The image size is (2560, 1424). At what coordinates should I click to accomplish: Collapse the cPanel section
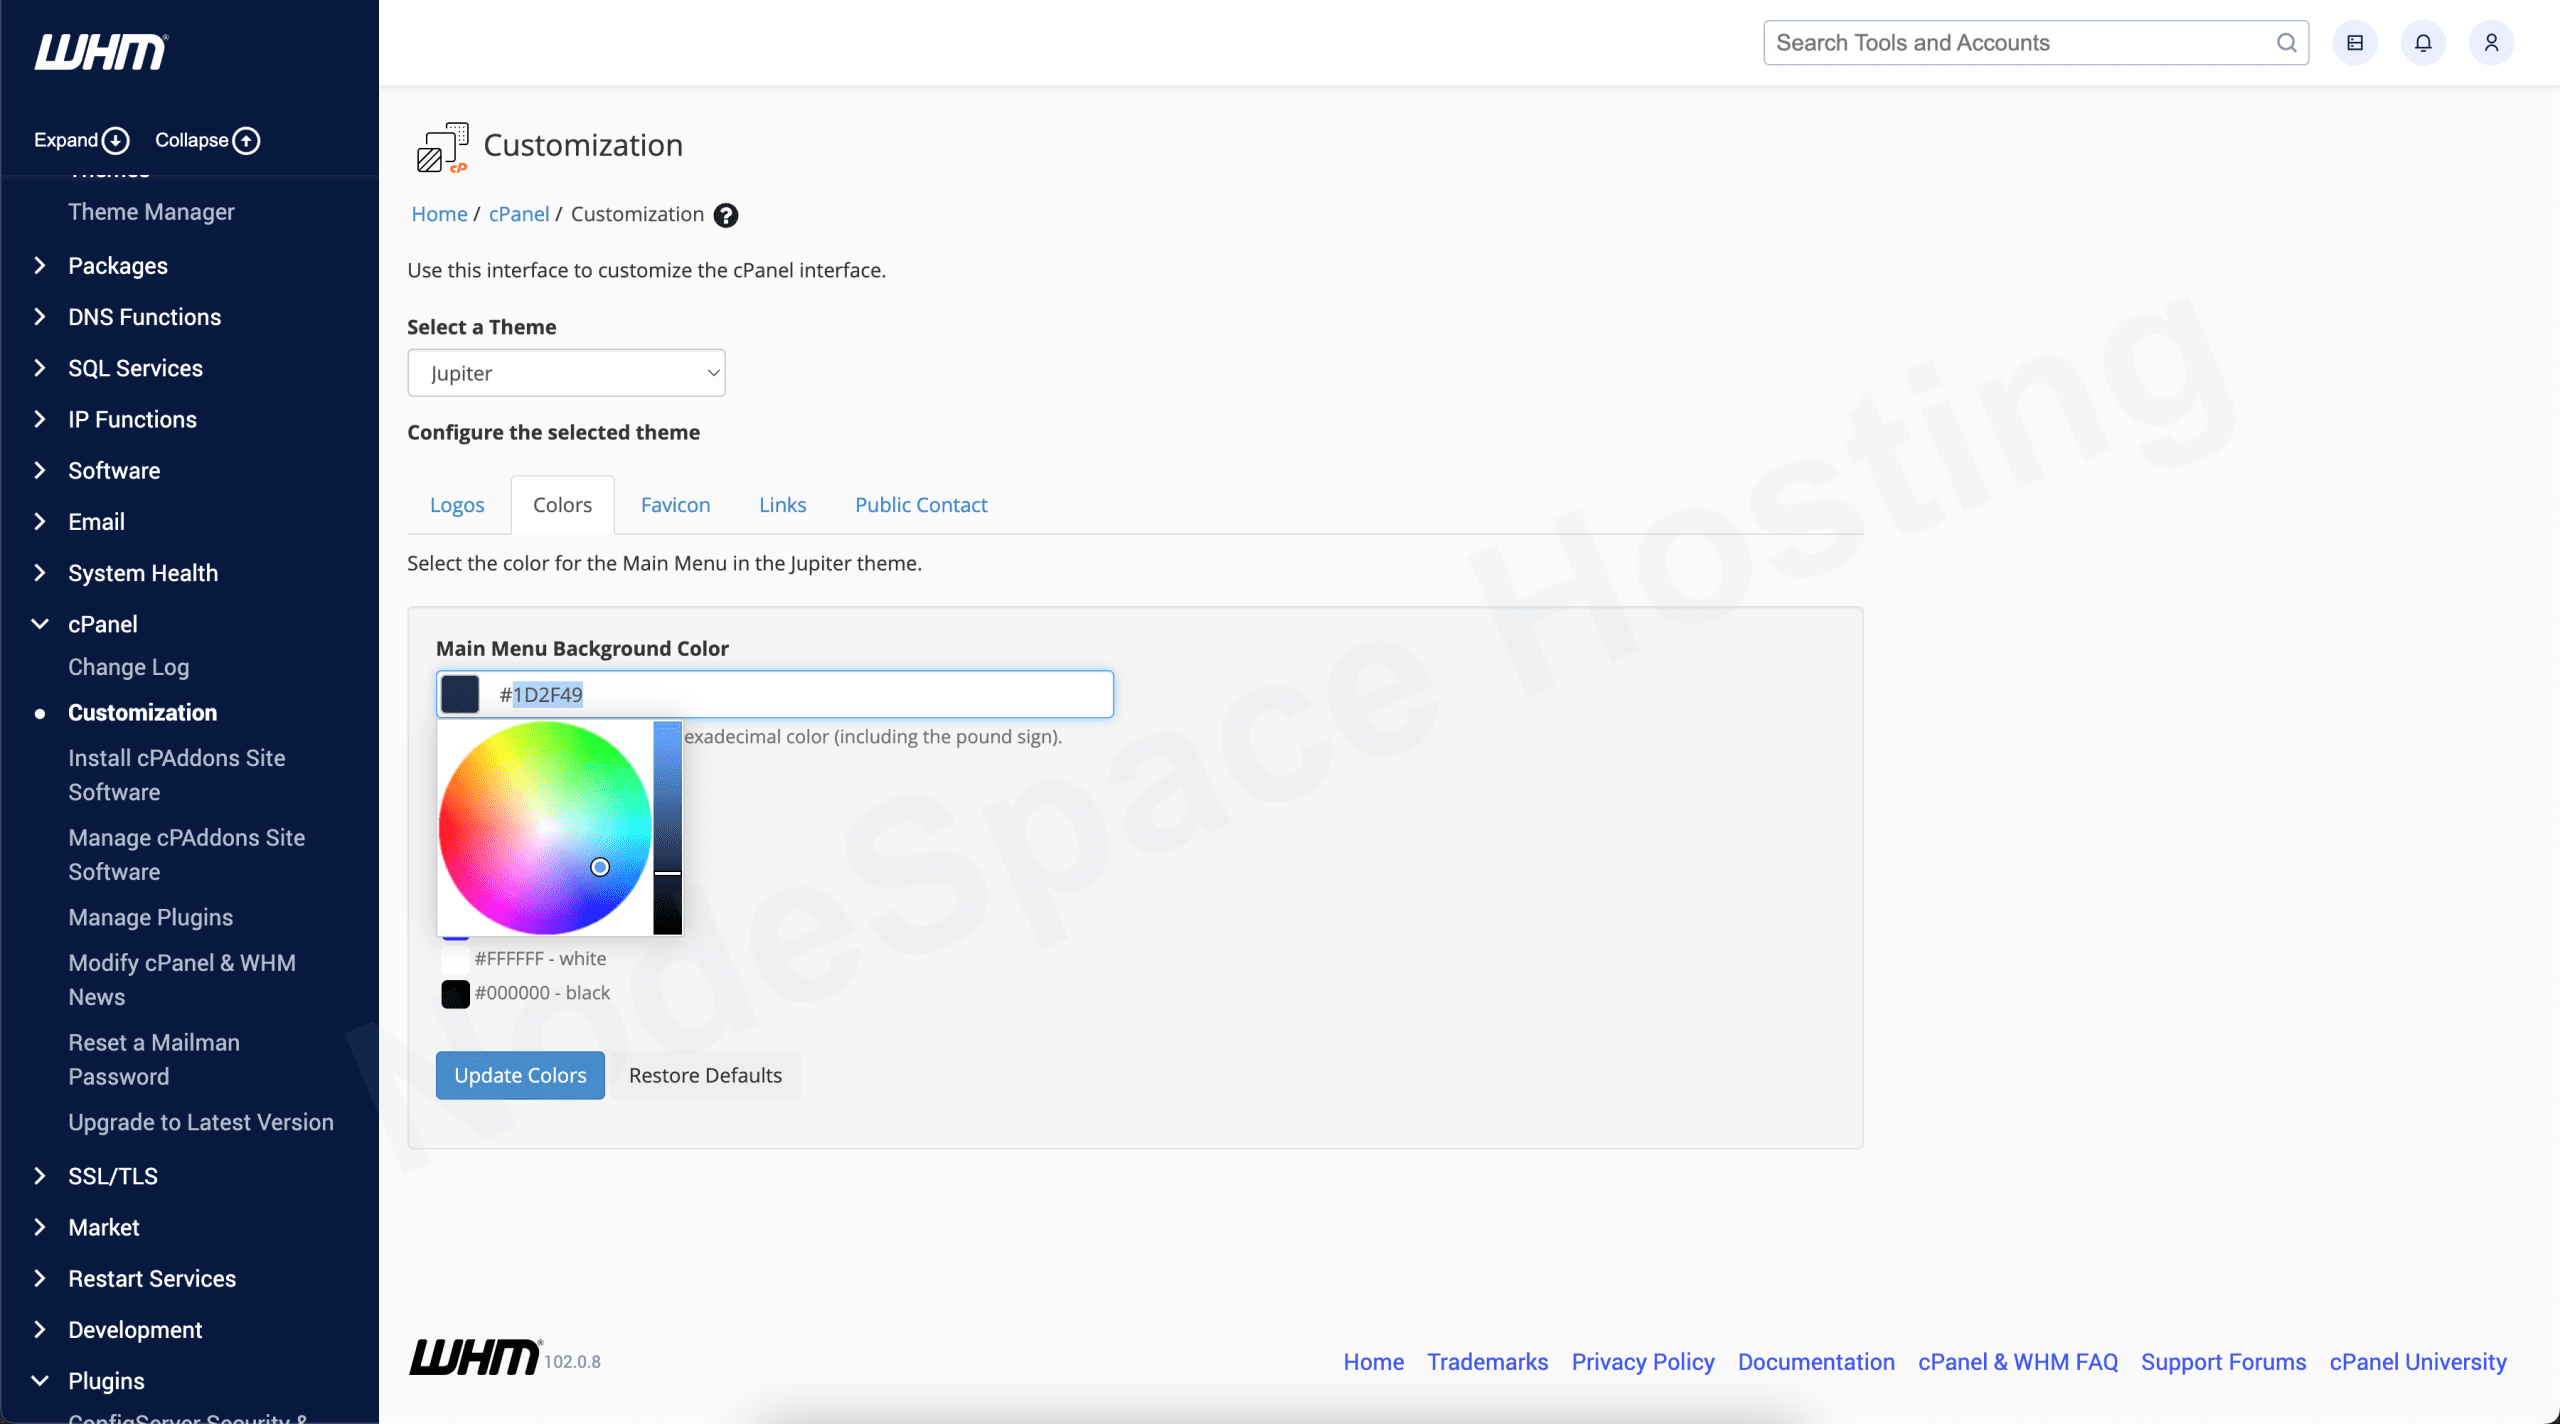(40, 624)
